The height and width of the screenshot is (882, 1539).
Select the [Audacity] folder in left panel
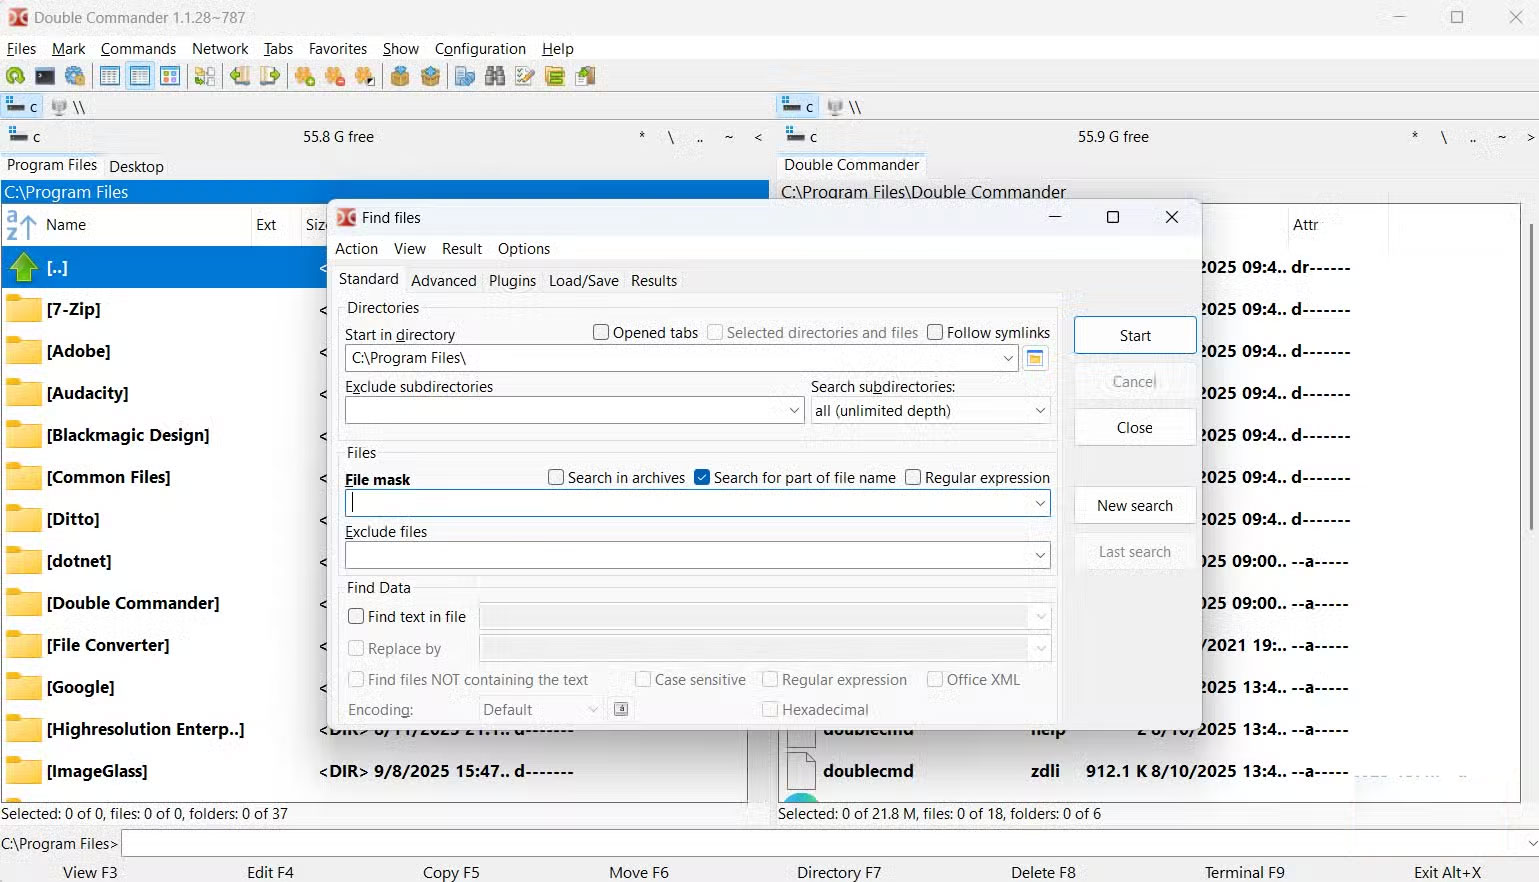[x=86, y=393]
